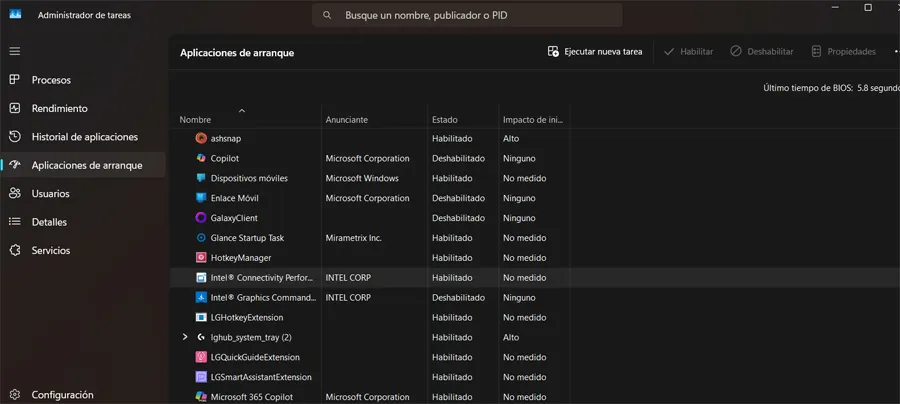Click the Rendimiento sidebar icon

coord(14,108)
